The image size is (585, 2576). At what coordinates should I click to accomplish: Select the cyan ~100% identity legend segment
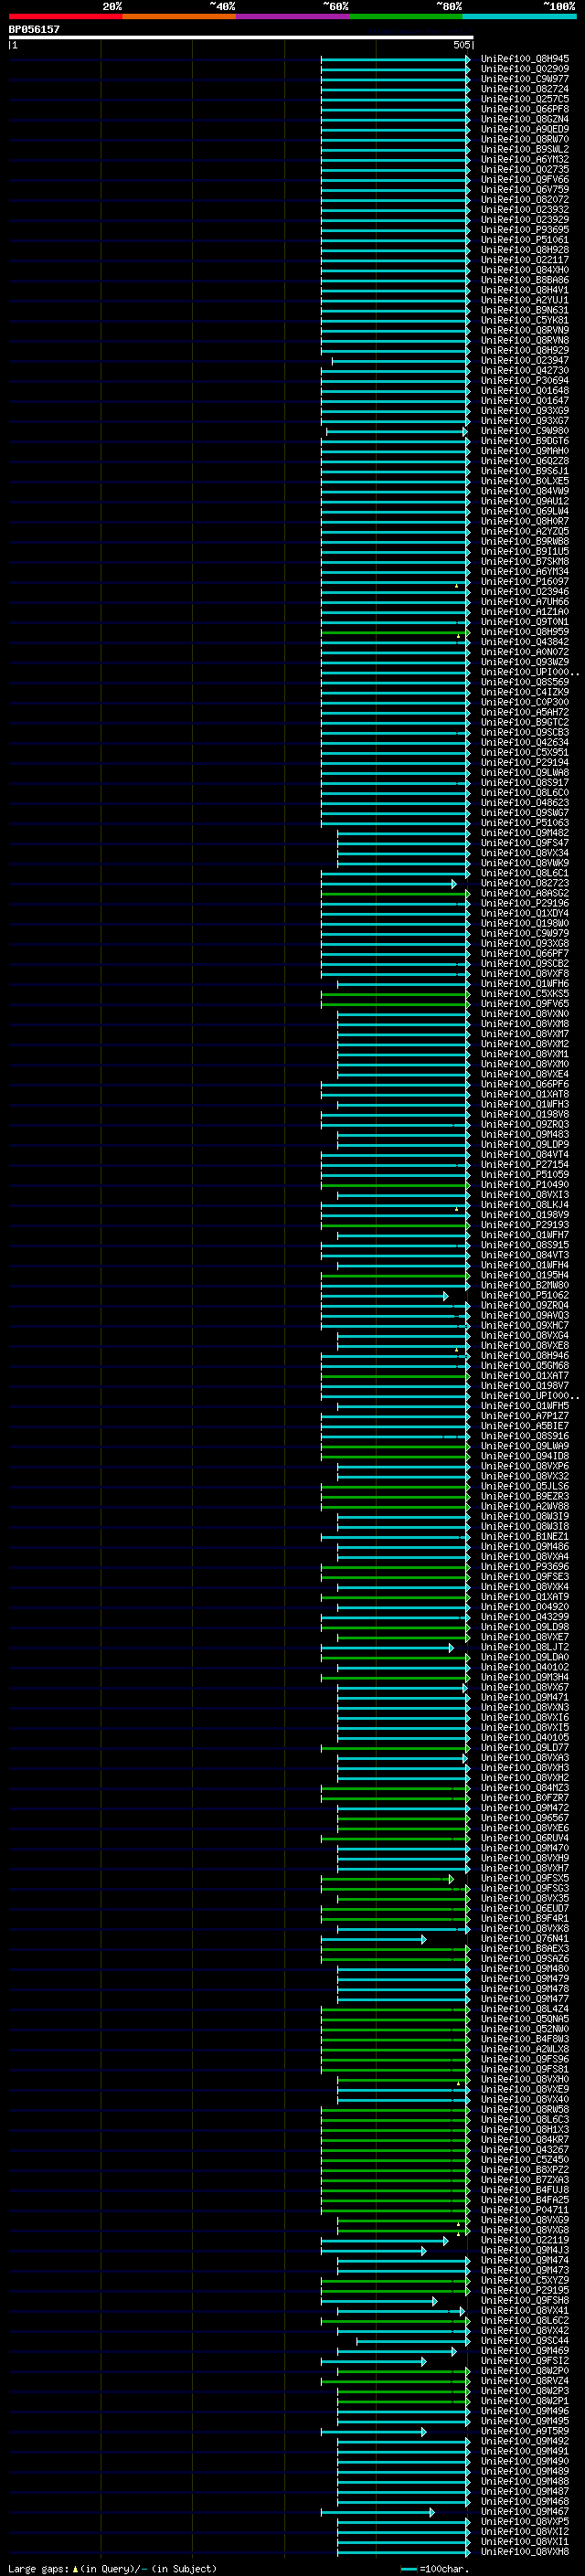pyautogui.click(x=519, y=16)
